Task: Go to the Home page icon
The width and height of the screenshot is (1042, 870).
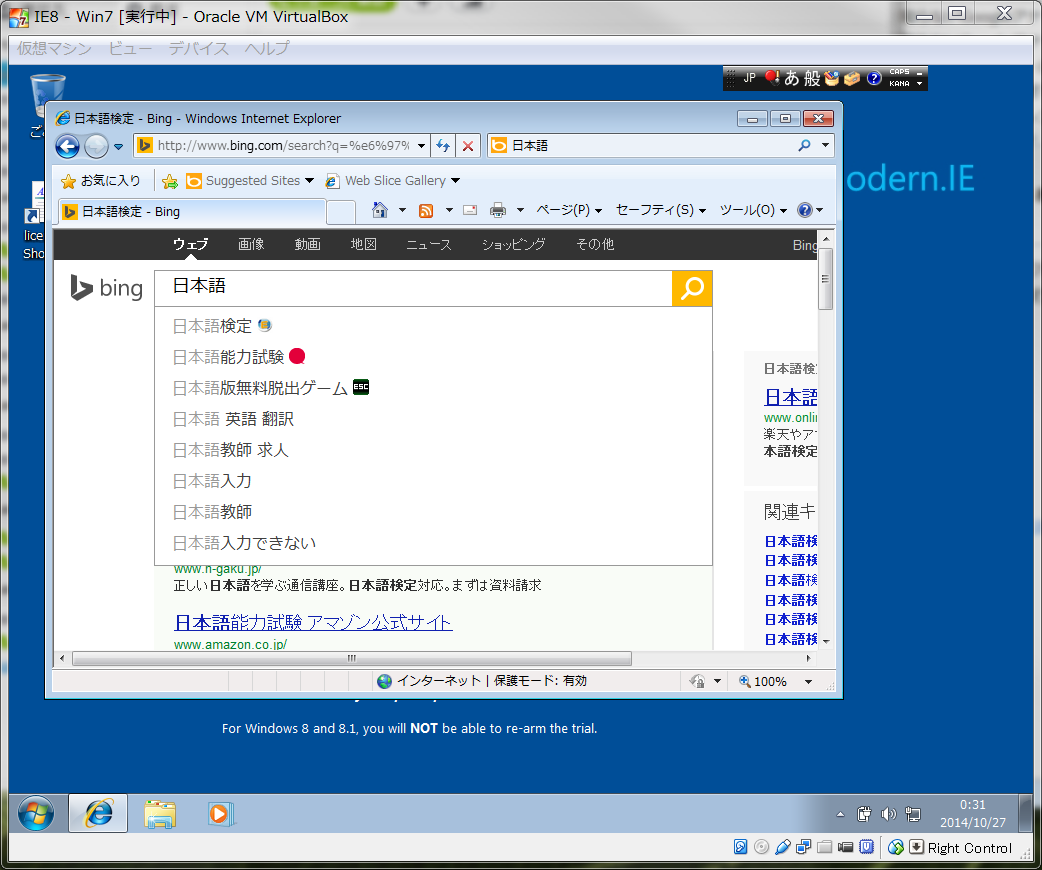Action: [x=379, y=210]
